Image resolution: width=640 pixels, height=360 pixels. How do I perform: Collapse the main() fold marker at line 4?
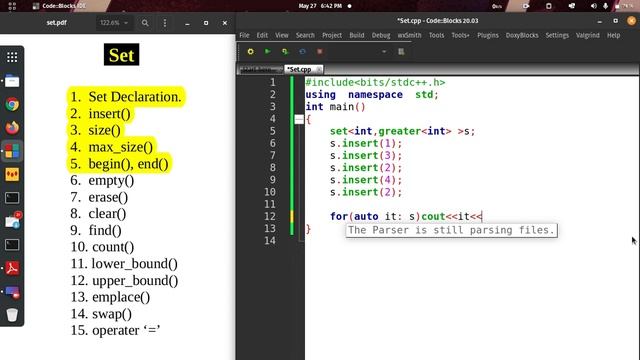coord(299,119)
